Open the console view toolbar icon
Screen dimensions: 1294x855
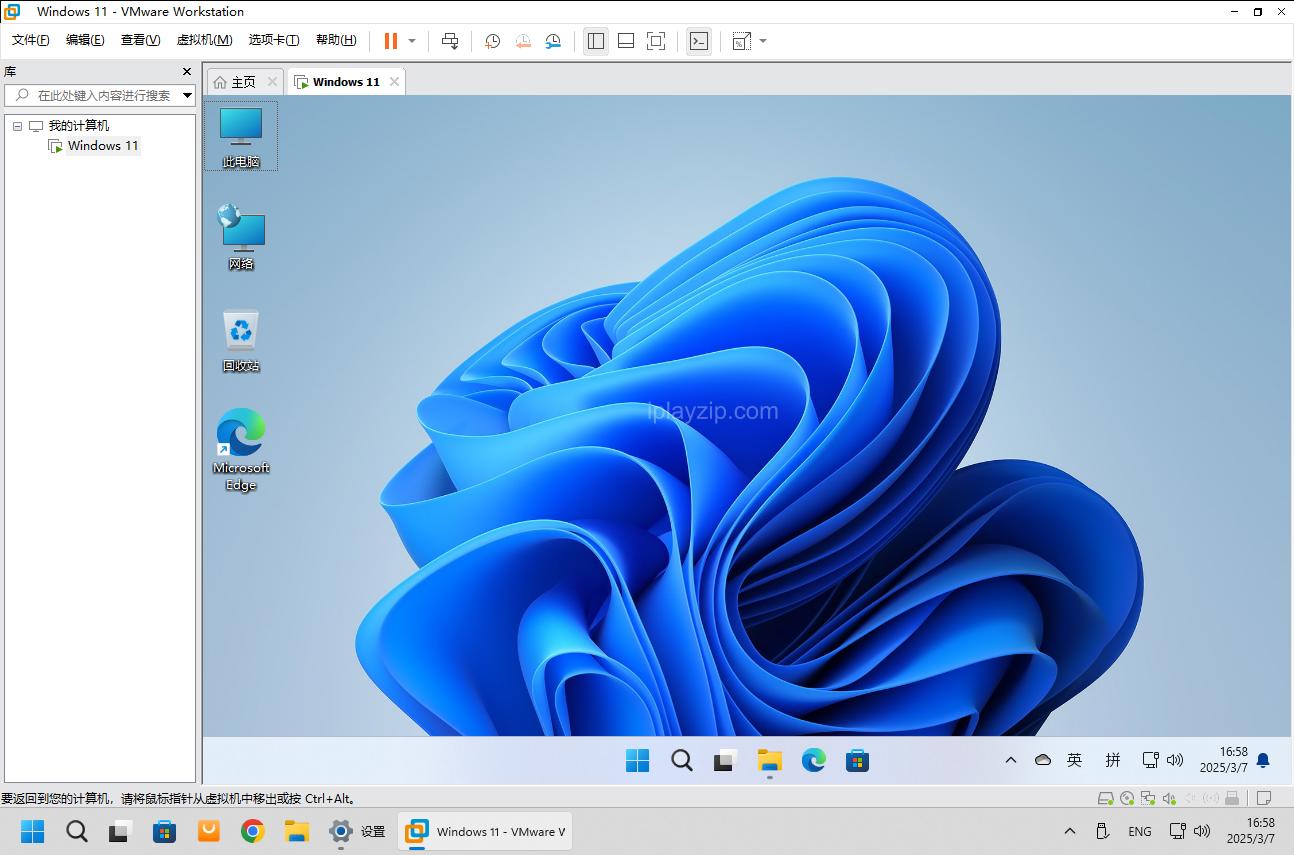click(699, 41)
